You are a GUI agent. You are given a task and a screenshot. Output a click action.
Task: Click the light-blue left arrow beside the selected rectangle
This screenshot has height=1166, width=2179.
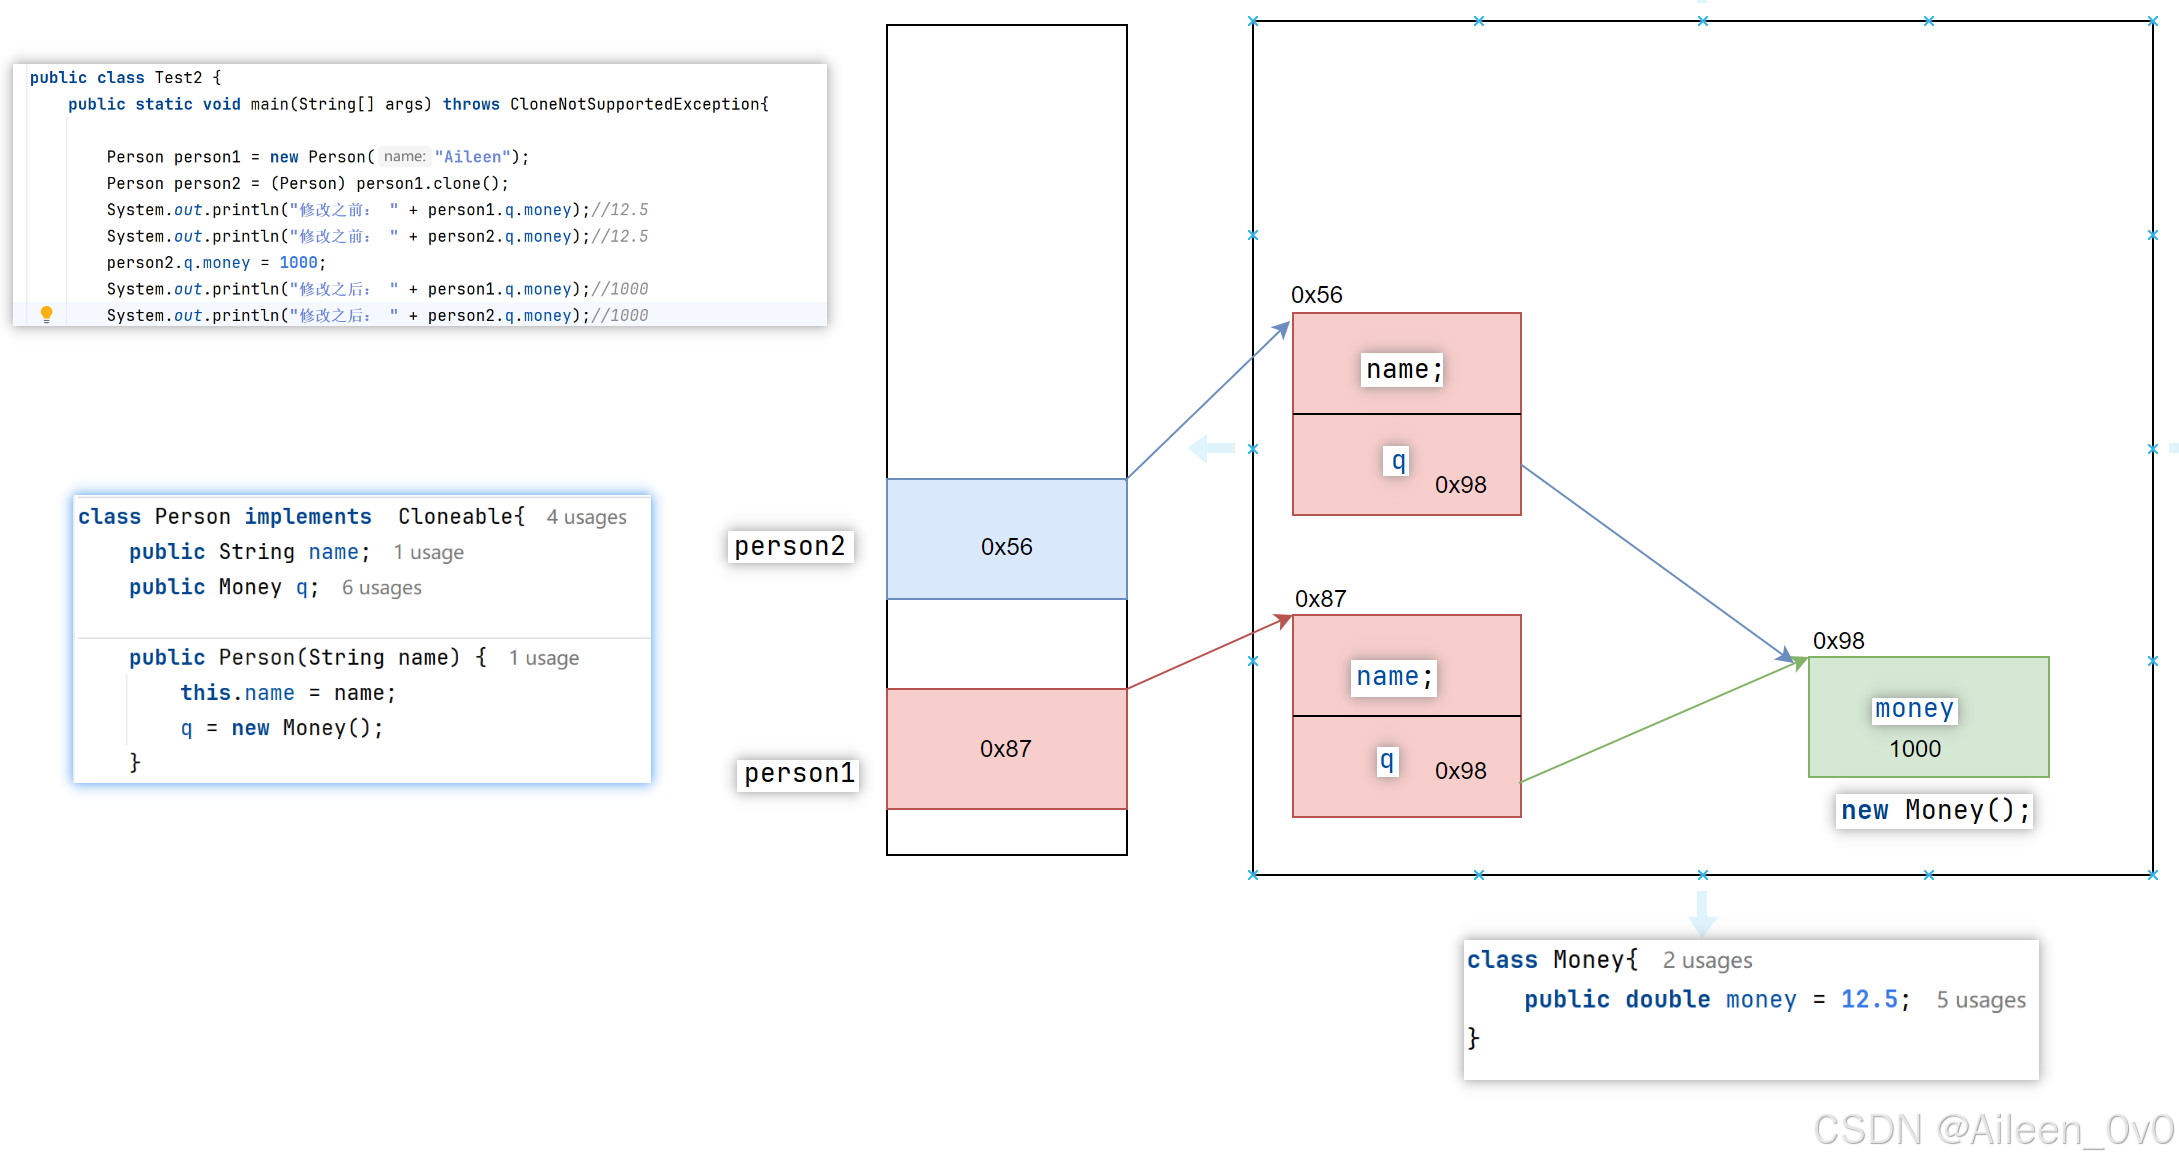pos(1211,449)
